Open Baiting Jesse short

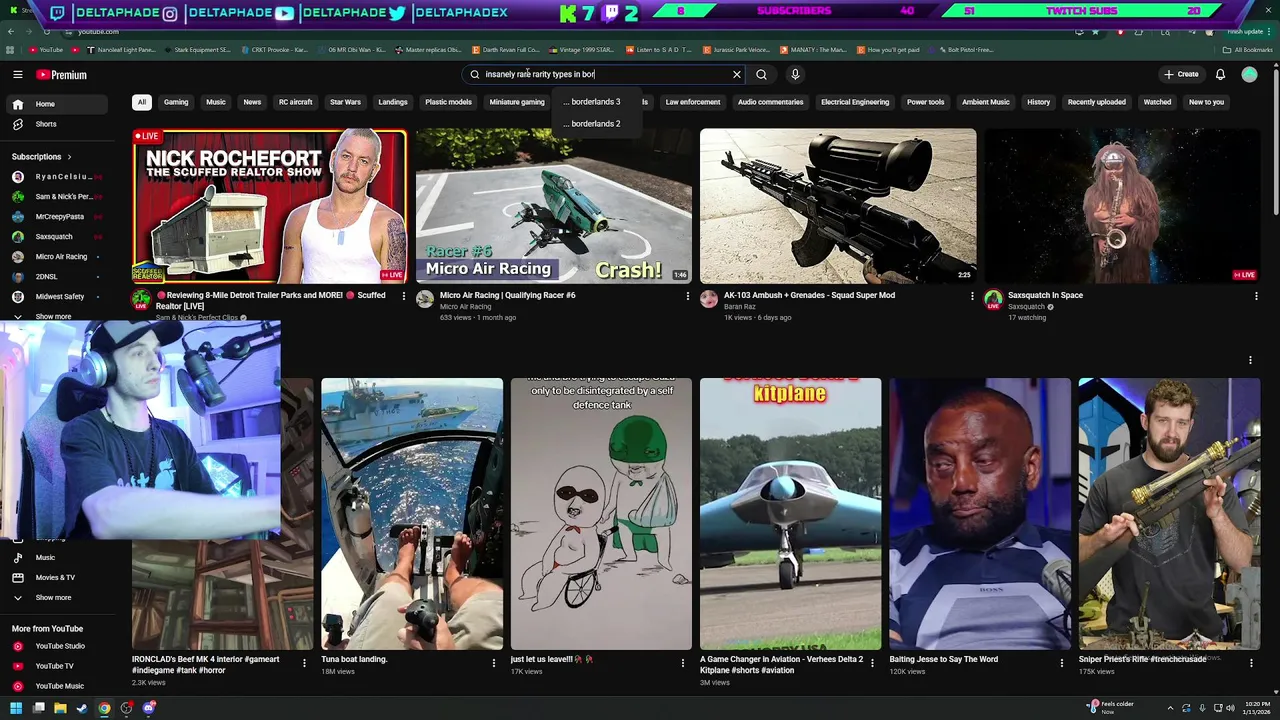pyautogui.click(x=980, y=514)
